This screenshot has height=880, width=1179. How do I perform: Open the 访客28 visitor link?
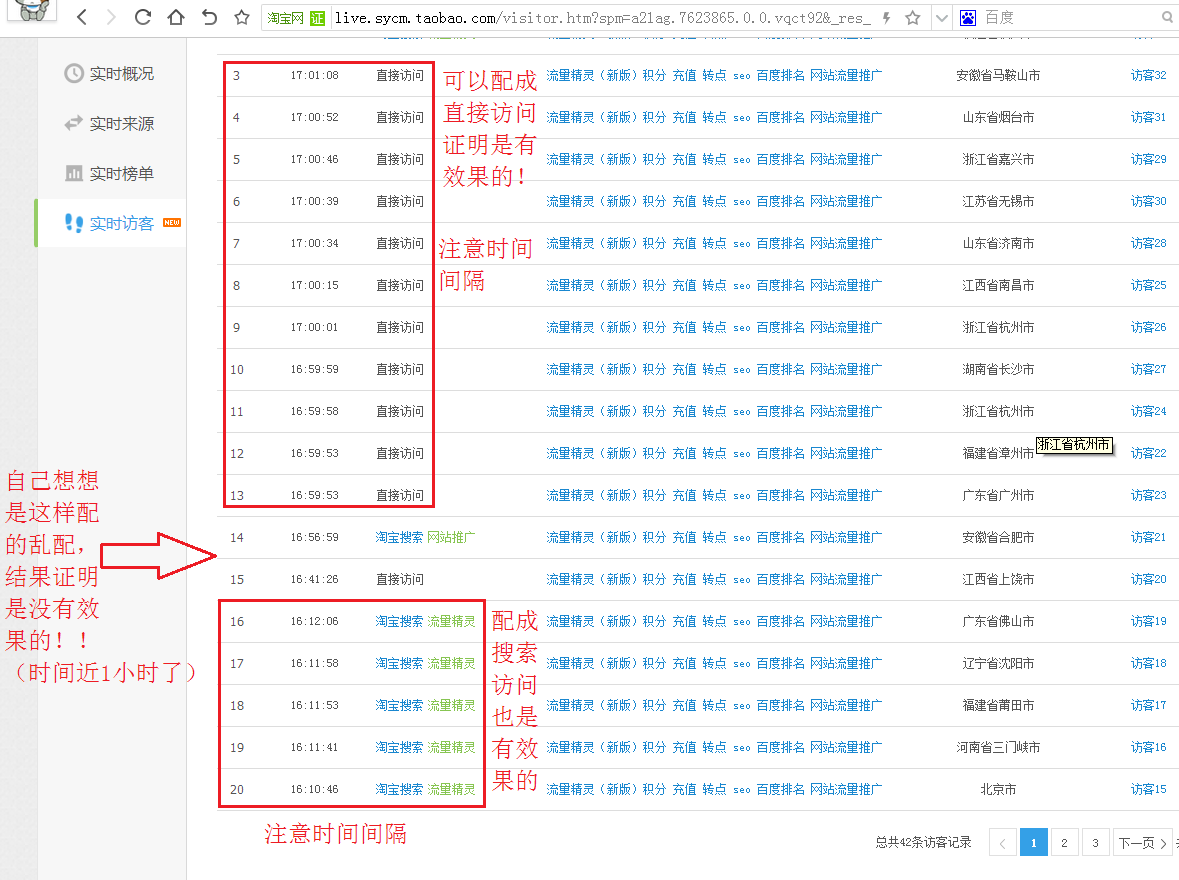(1148, 244)
